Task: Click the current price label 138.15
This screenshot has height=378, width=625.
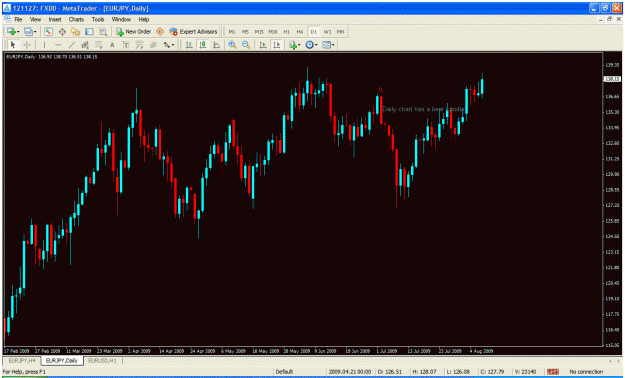Action: [x=612, y=79]
